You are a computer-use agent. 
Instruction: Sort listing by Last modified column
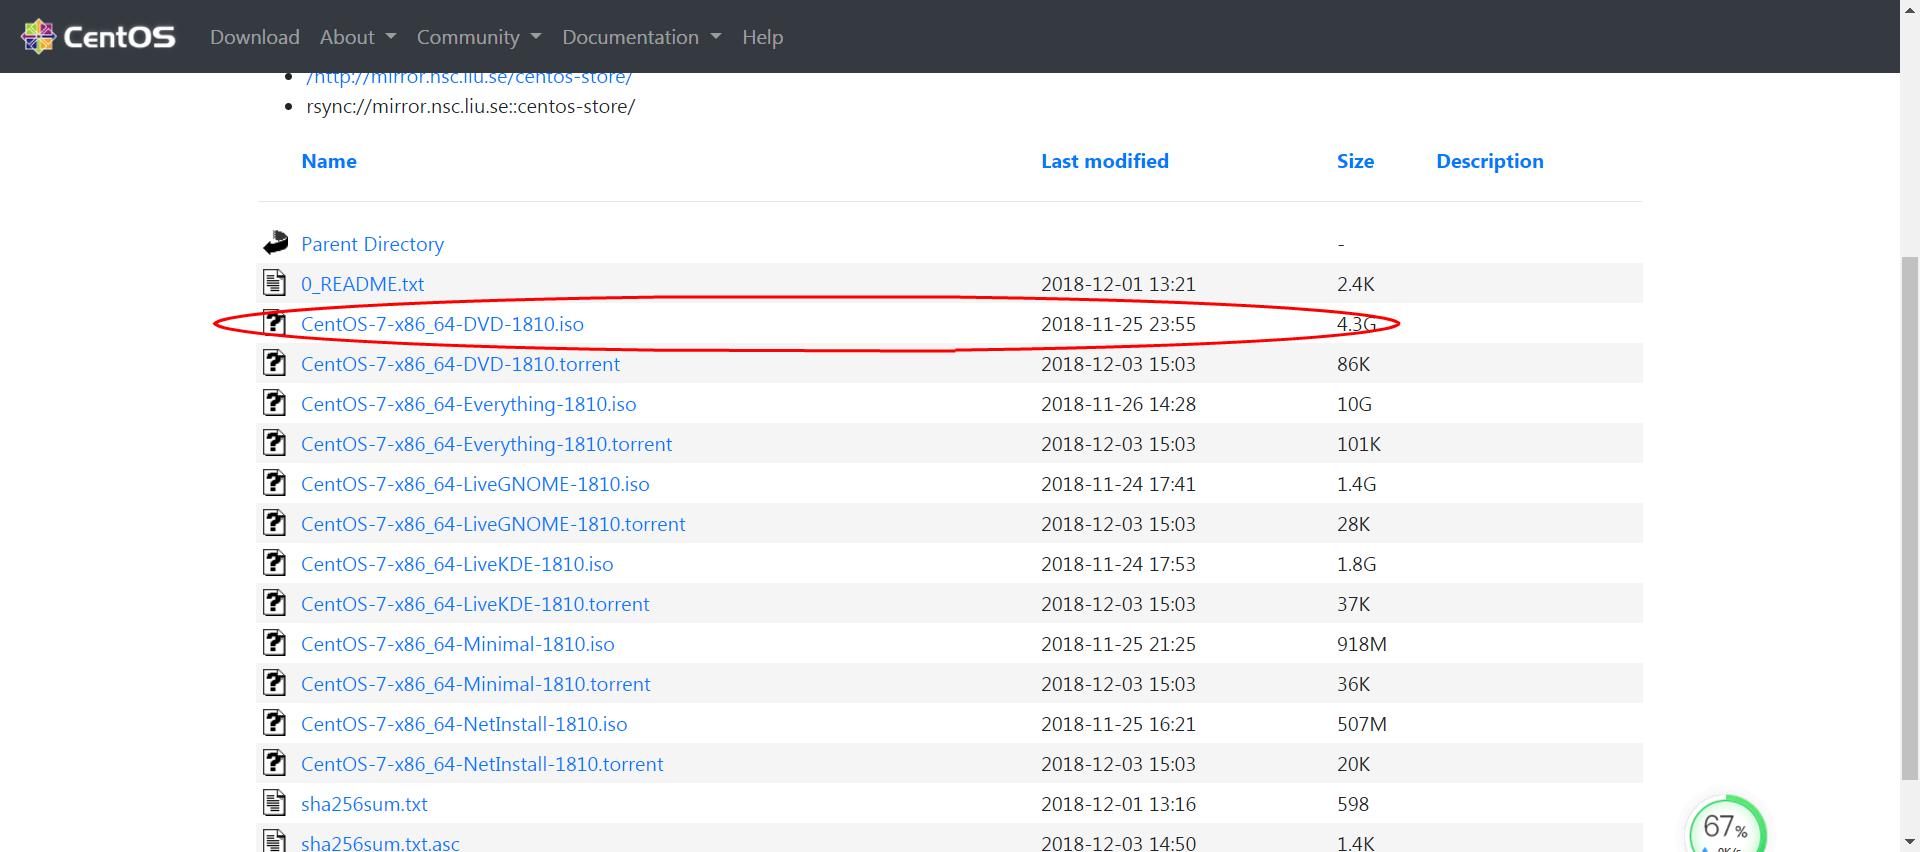1104,161
